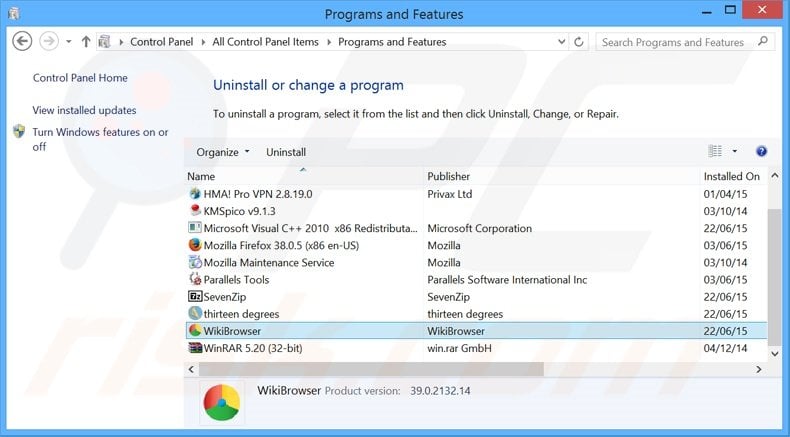The width and height of the screenshot is (790, 437).
Task: Click the Mozilla Maintenance Service icon
Action: point(195,262)
